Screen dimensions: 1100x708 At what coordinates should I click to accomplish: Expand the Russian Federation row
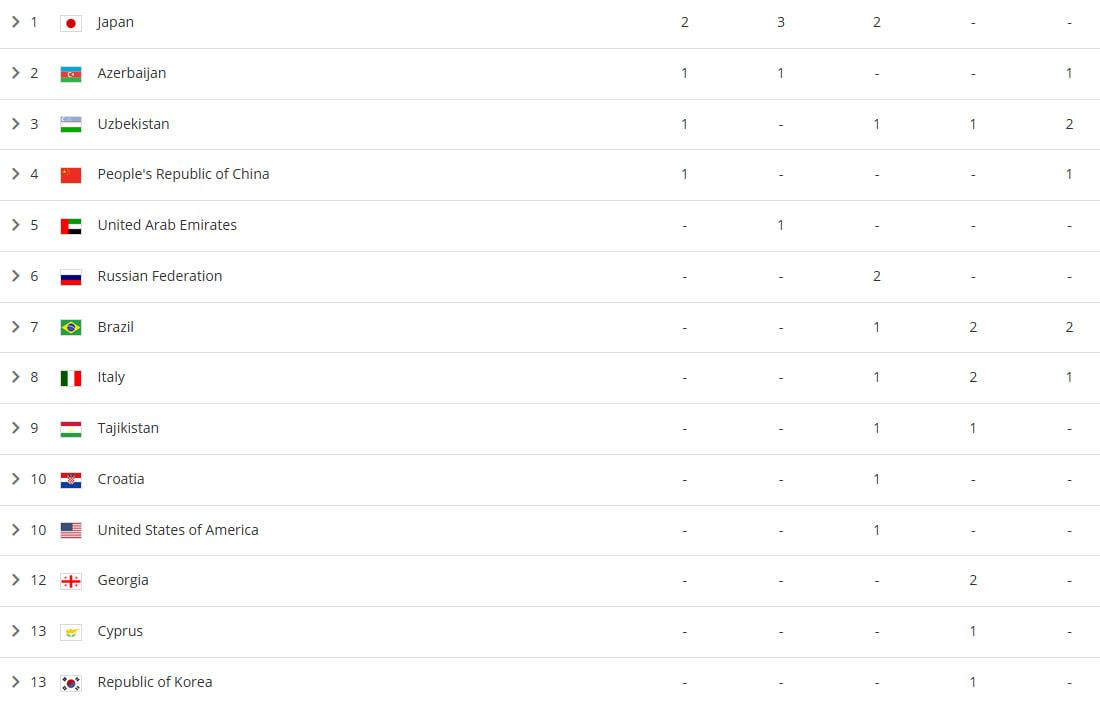(x=15, y=276)
